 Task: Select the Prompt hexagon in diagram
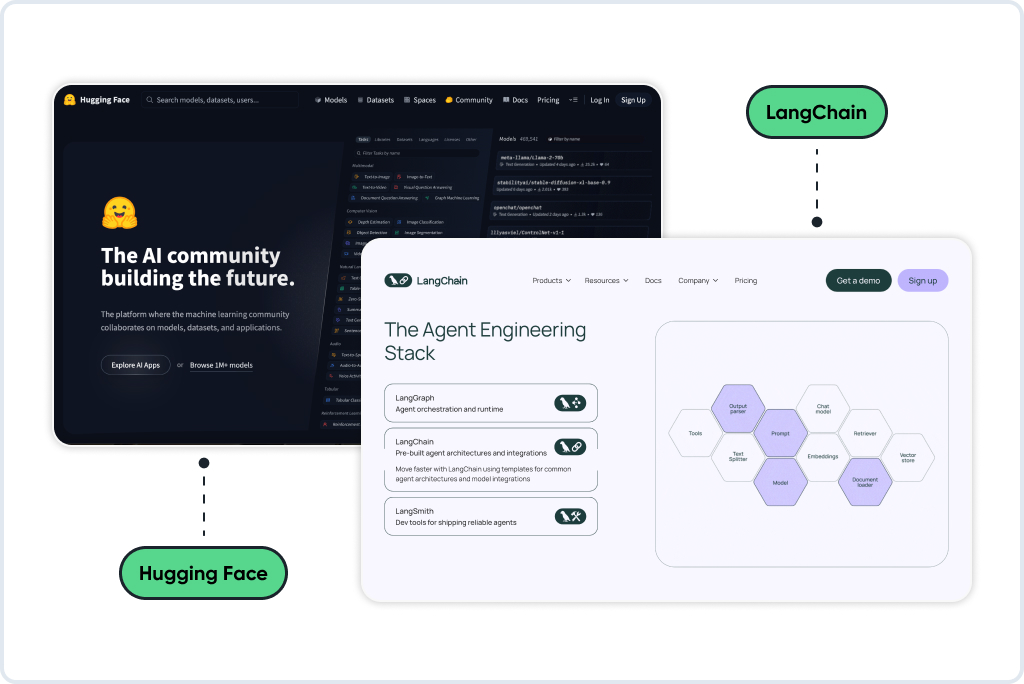click(780, 433)
